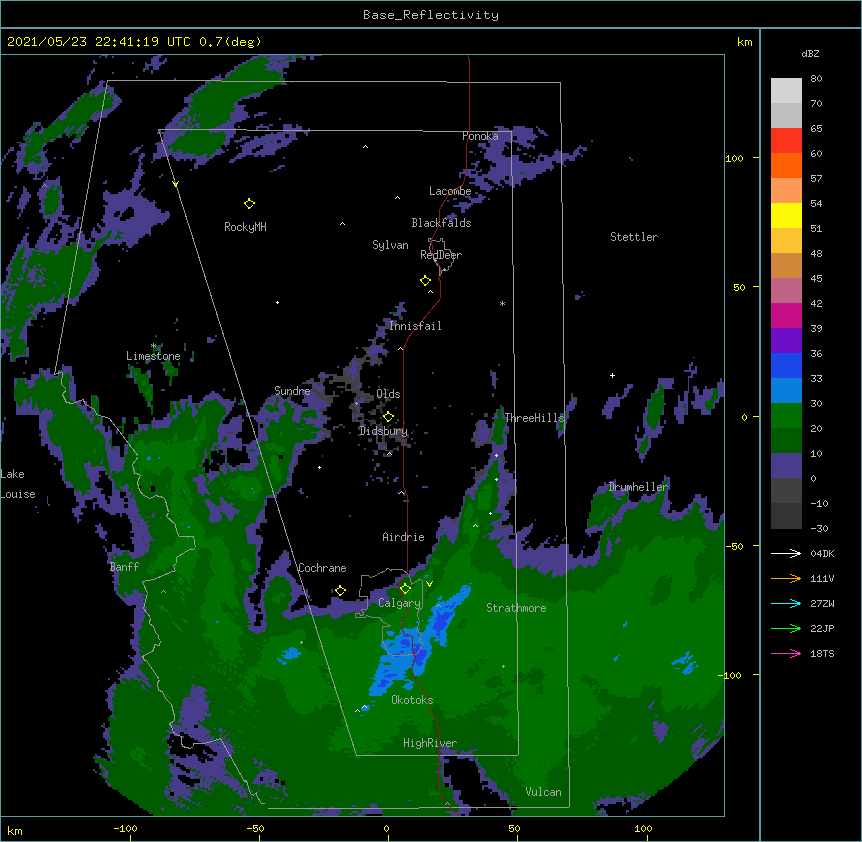Pick the bright orange 57-60 dBZ swatch
862x842 pixels.
(x=786, y=165)
